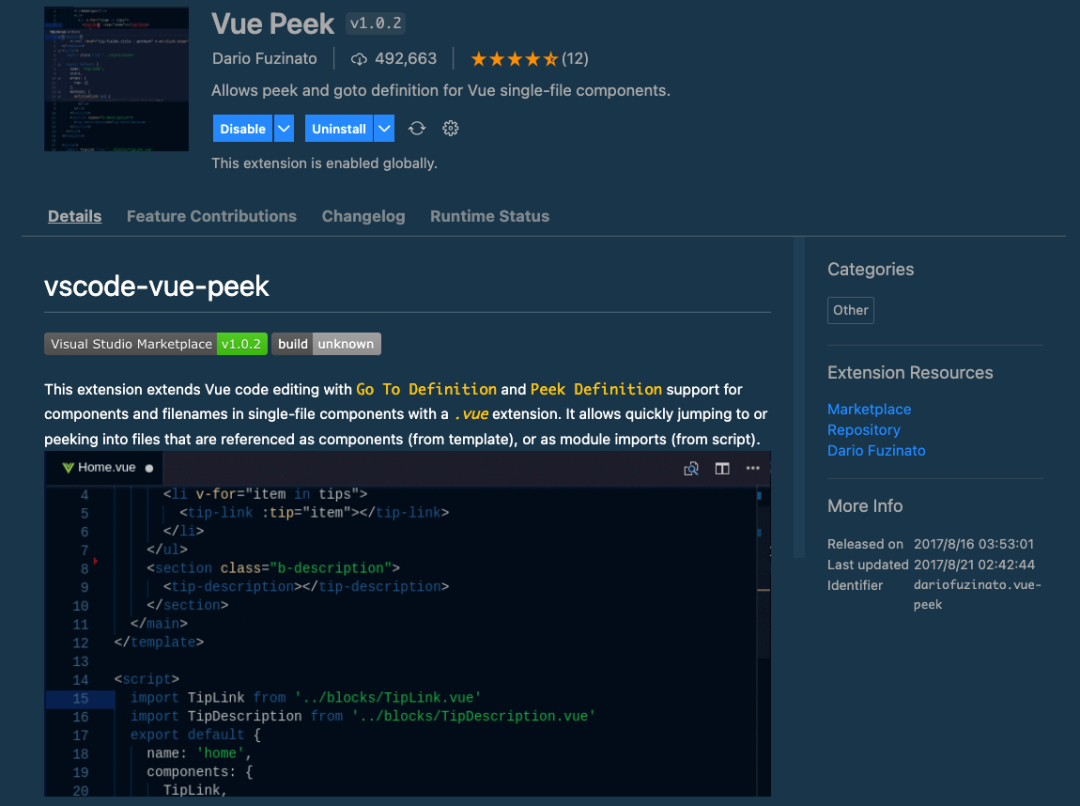The height and width of the screenshot is (806, 1080).
Task: Switch to Runtime Status tab
Action: coord(490,216)
